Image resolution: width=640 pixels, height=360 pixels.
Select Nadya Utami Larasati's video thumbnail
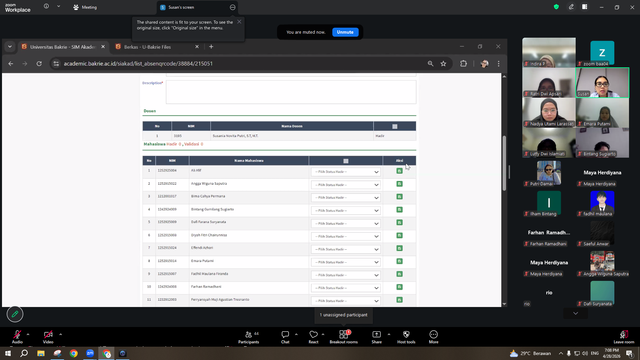point(549,113)
